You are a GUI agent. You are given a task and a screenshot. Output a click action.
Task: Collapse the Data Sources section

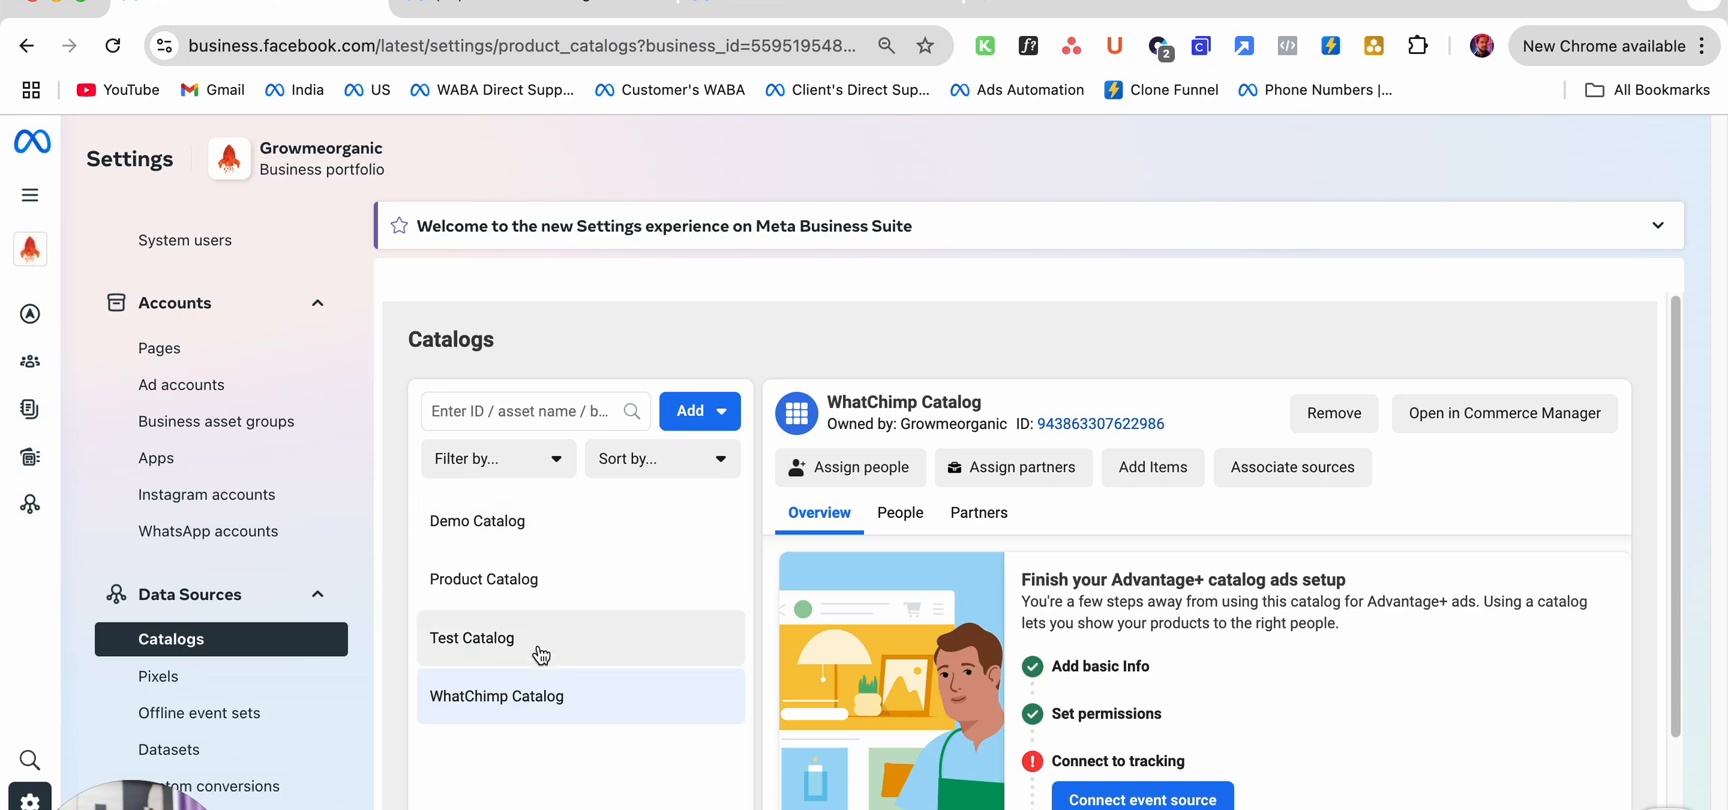click(317, 594)
